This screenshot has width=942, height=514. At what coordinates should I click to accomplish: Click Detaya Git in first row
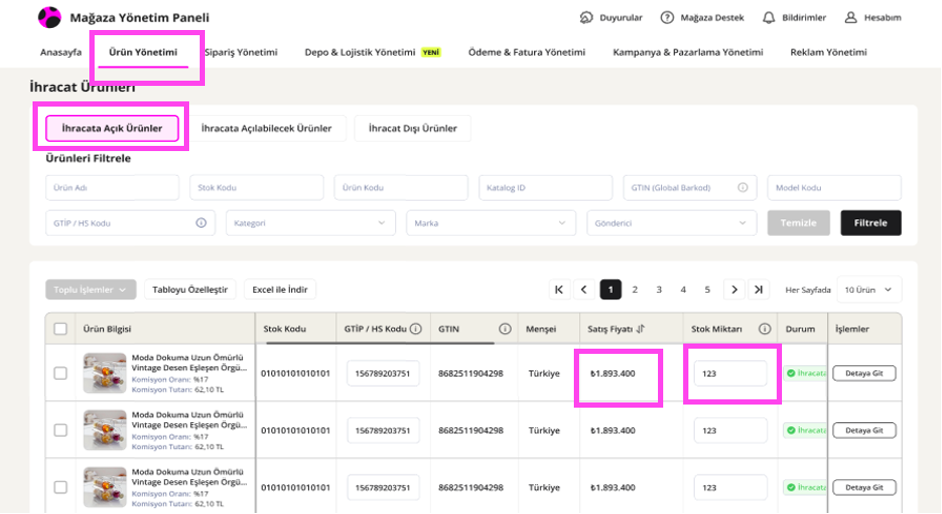[864, 373]
